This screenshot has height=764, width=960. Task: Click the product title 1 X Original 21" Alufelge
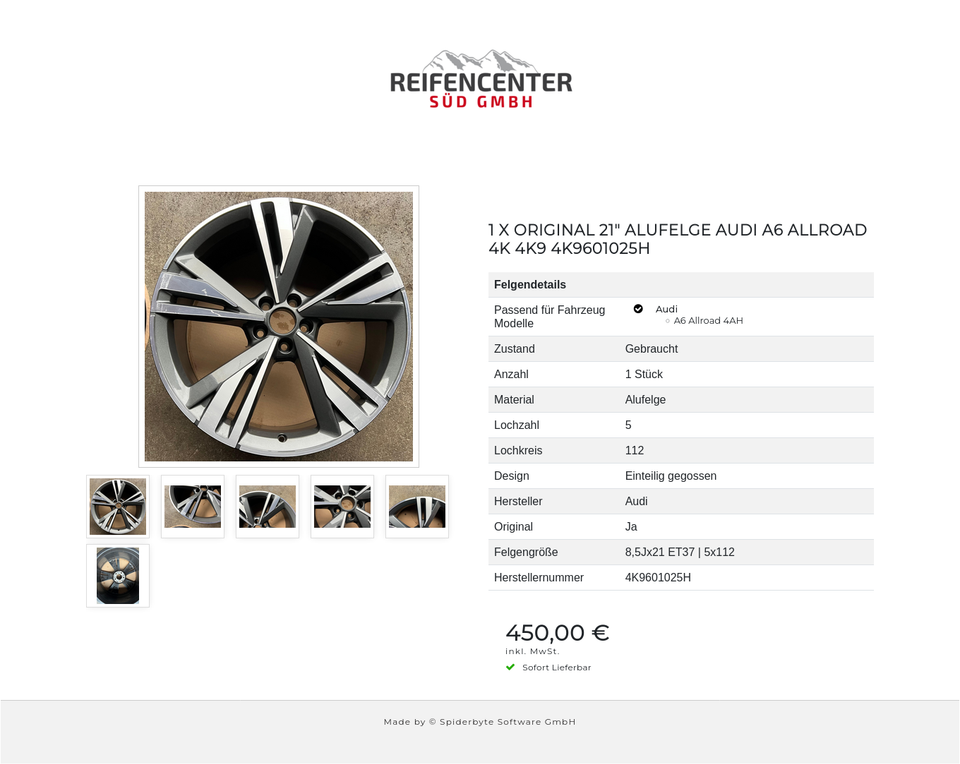point(678,239)
